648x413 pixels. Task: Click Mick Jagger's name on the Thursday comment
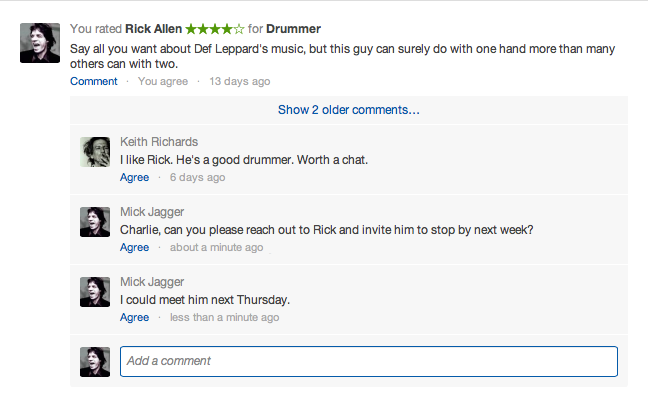coord(152,282)
